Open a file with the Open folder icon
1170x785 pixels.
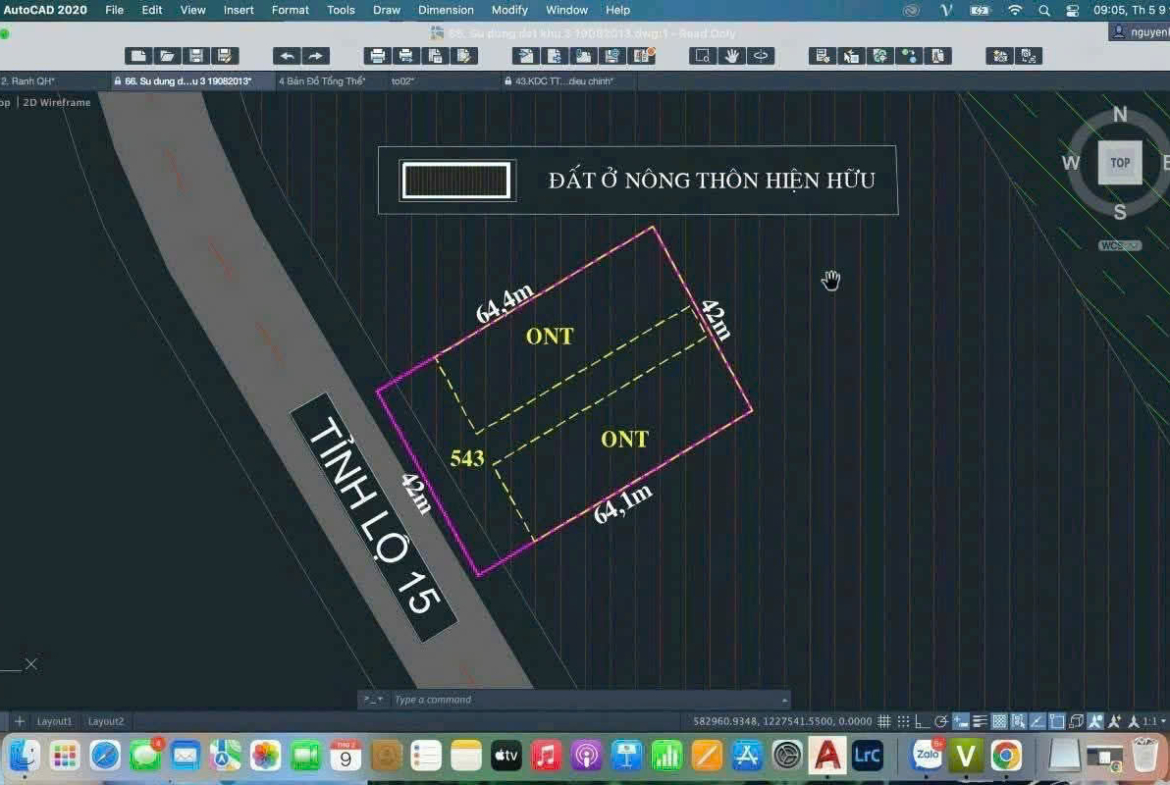click(x=167, y=56)
